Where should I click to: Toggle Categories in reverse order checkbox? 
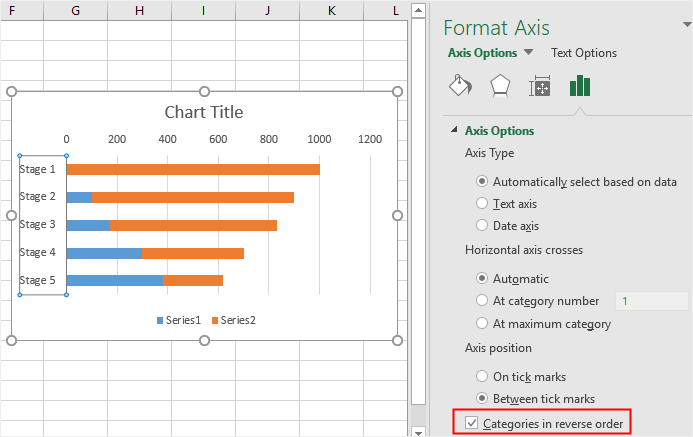472,423
